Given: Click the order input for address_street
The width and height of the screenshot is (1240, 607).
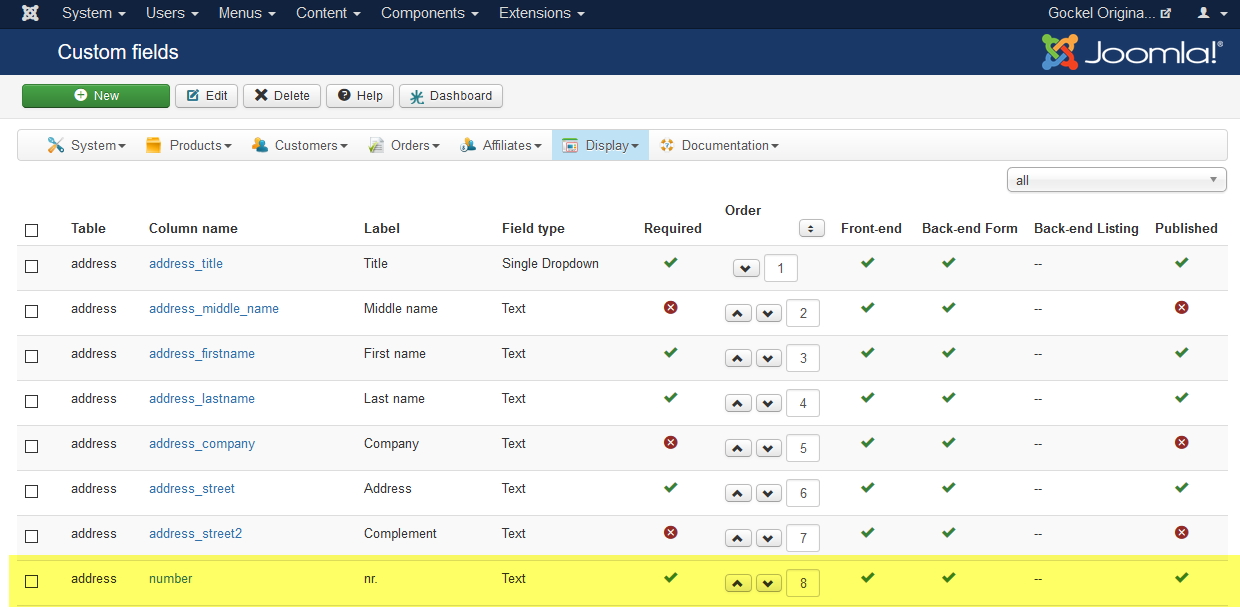Looking at the screenshot, I should (x=802, y=493).
